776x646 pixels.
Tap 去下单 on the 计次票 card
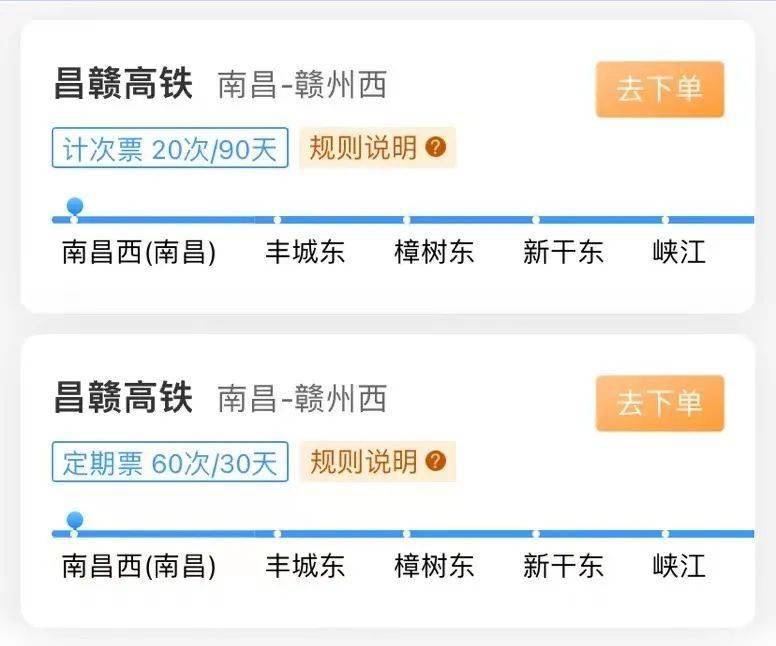click(660, 90)
